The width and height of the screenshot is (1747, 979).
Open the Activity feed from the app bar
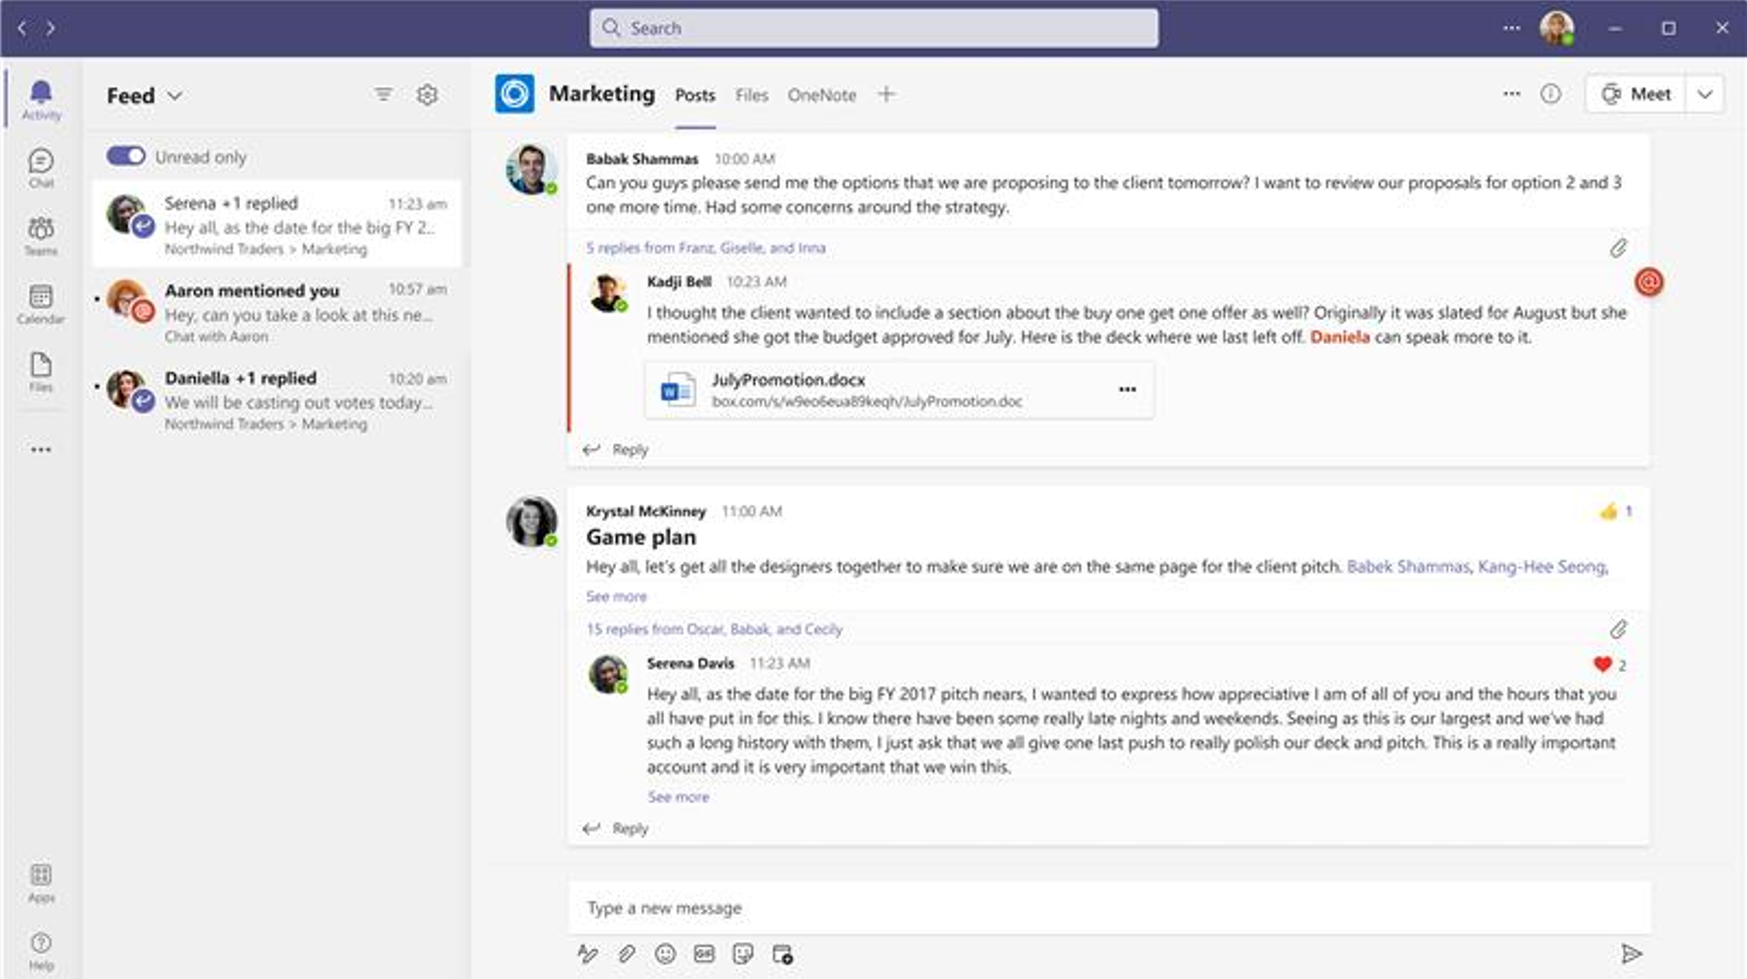click(41, 98)
